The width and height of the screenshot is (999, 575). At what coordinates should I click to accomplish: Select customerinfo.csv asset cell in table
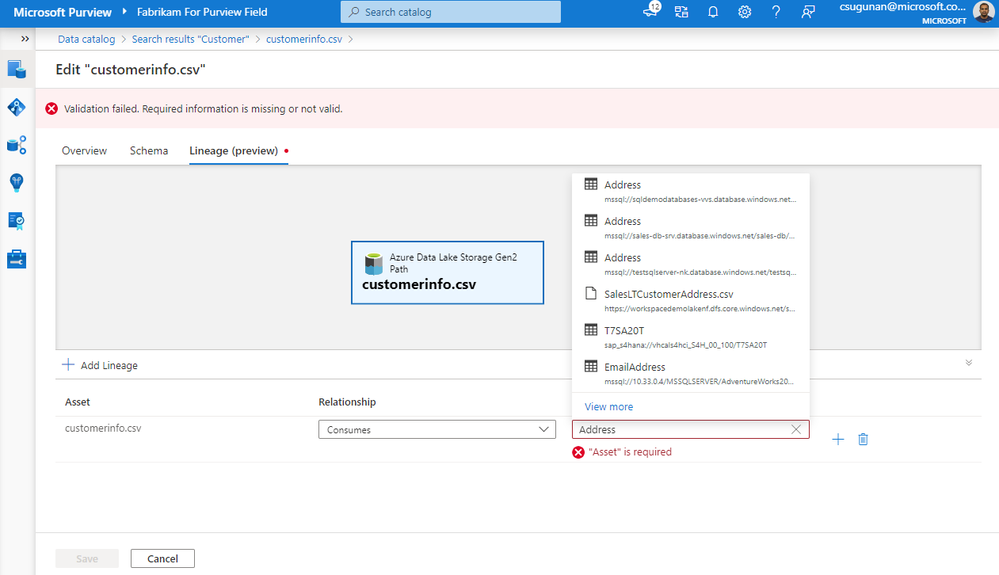click(x=103, y=429)
